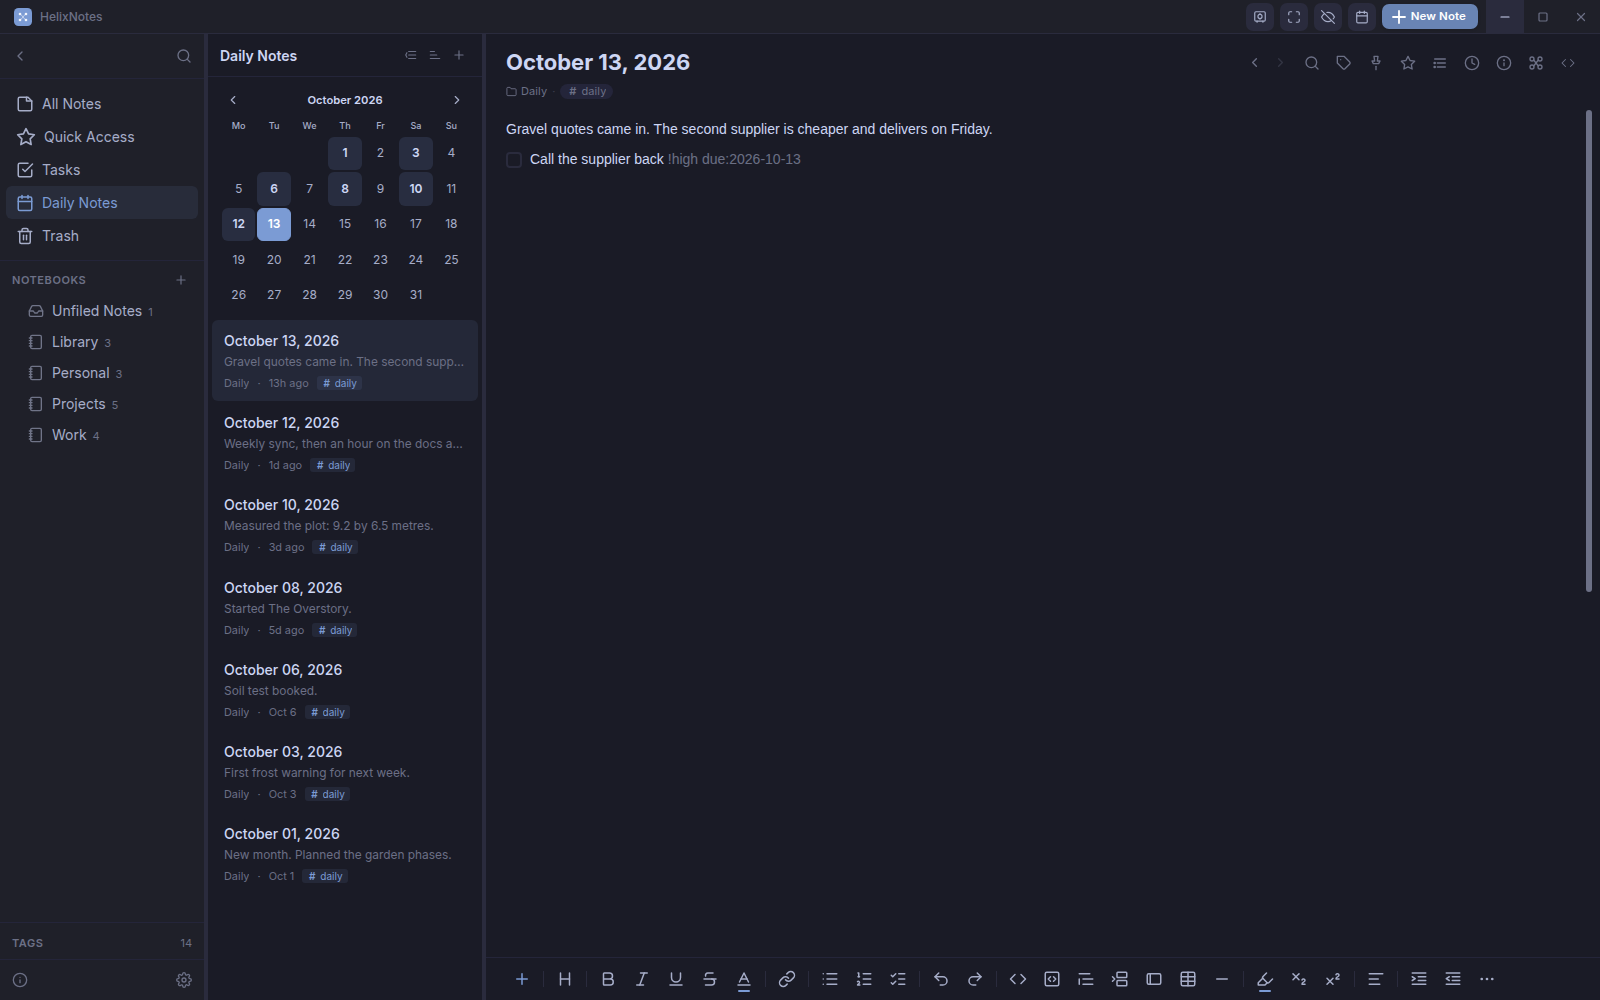Viewport: 1600px width, 1000px height.
Task: Open Quick Access
Action: click(x=102, y=137)
